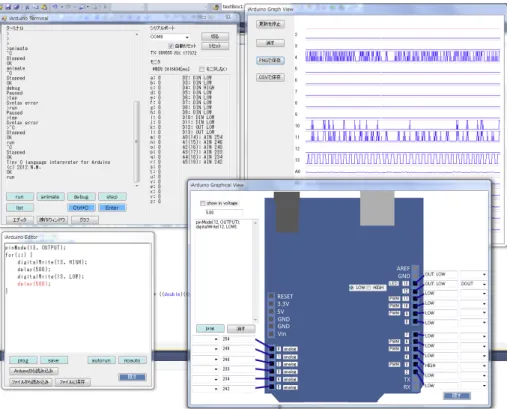Click the Arduinoから読み込み button
Viewport: 510px width, 409px height.
click(x=34, y=371)
